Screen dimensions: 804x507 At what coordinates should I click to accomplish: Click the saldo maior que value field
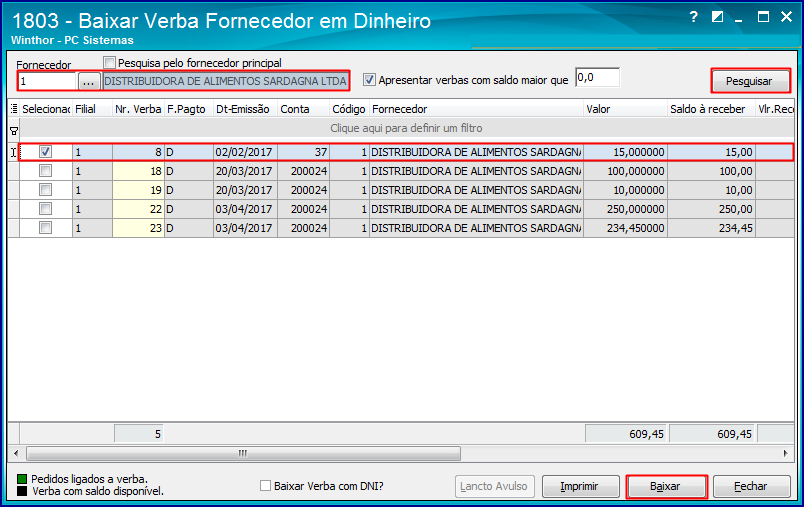pyautogui.click(x=597, y=78)
